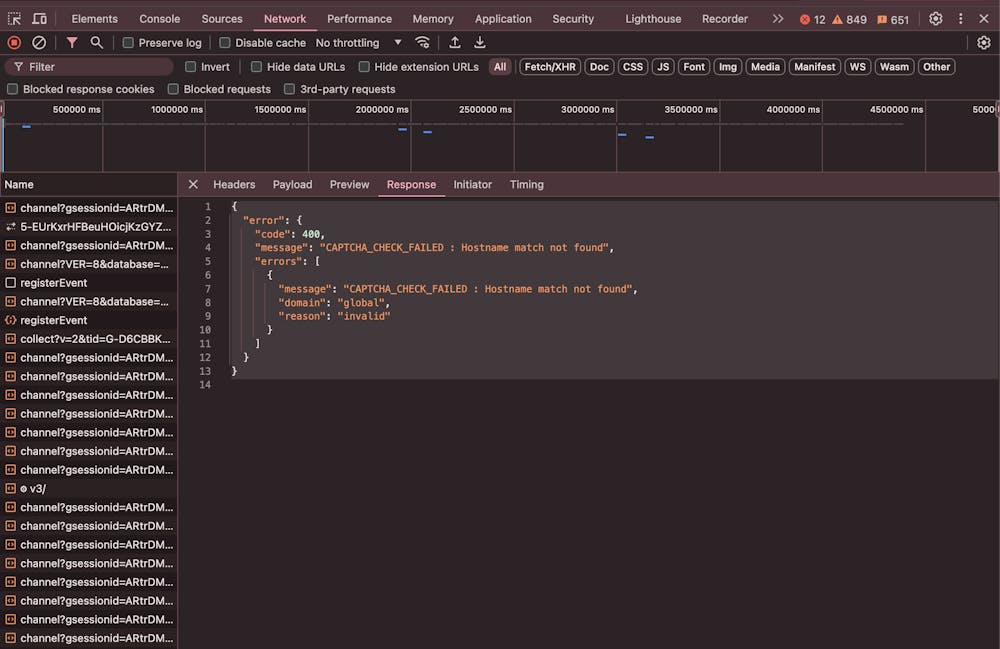Image resolution: width=1000 pixels, height=649 pixels.
Task: Tick the Blocked requests checkbox
Action: pyautogui.click(x=174, y=89)
